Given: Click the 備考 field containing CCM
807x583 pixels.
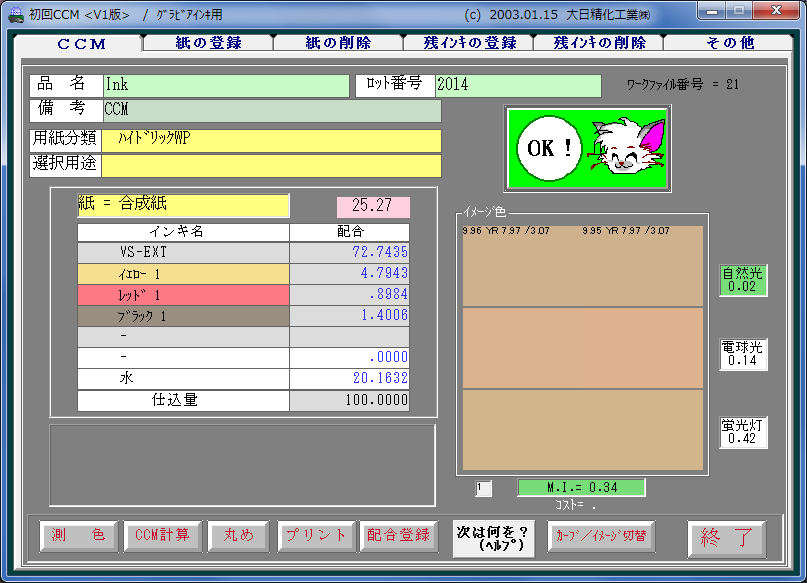Looking at the screenshot, I should 272,111.
